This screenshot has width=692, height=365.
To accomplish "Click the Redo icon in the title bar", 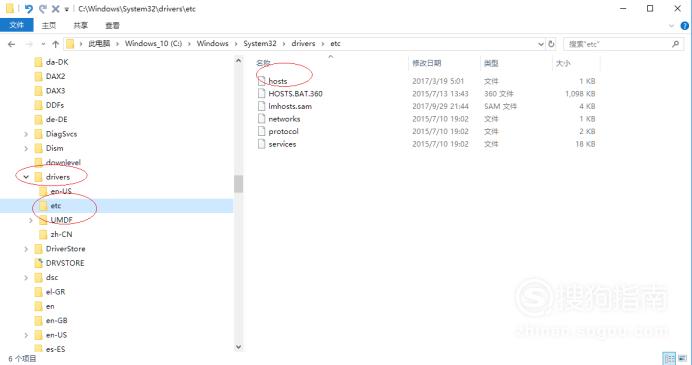I will click(x=43, y=8).
